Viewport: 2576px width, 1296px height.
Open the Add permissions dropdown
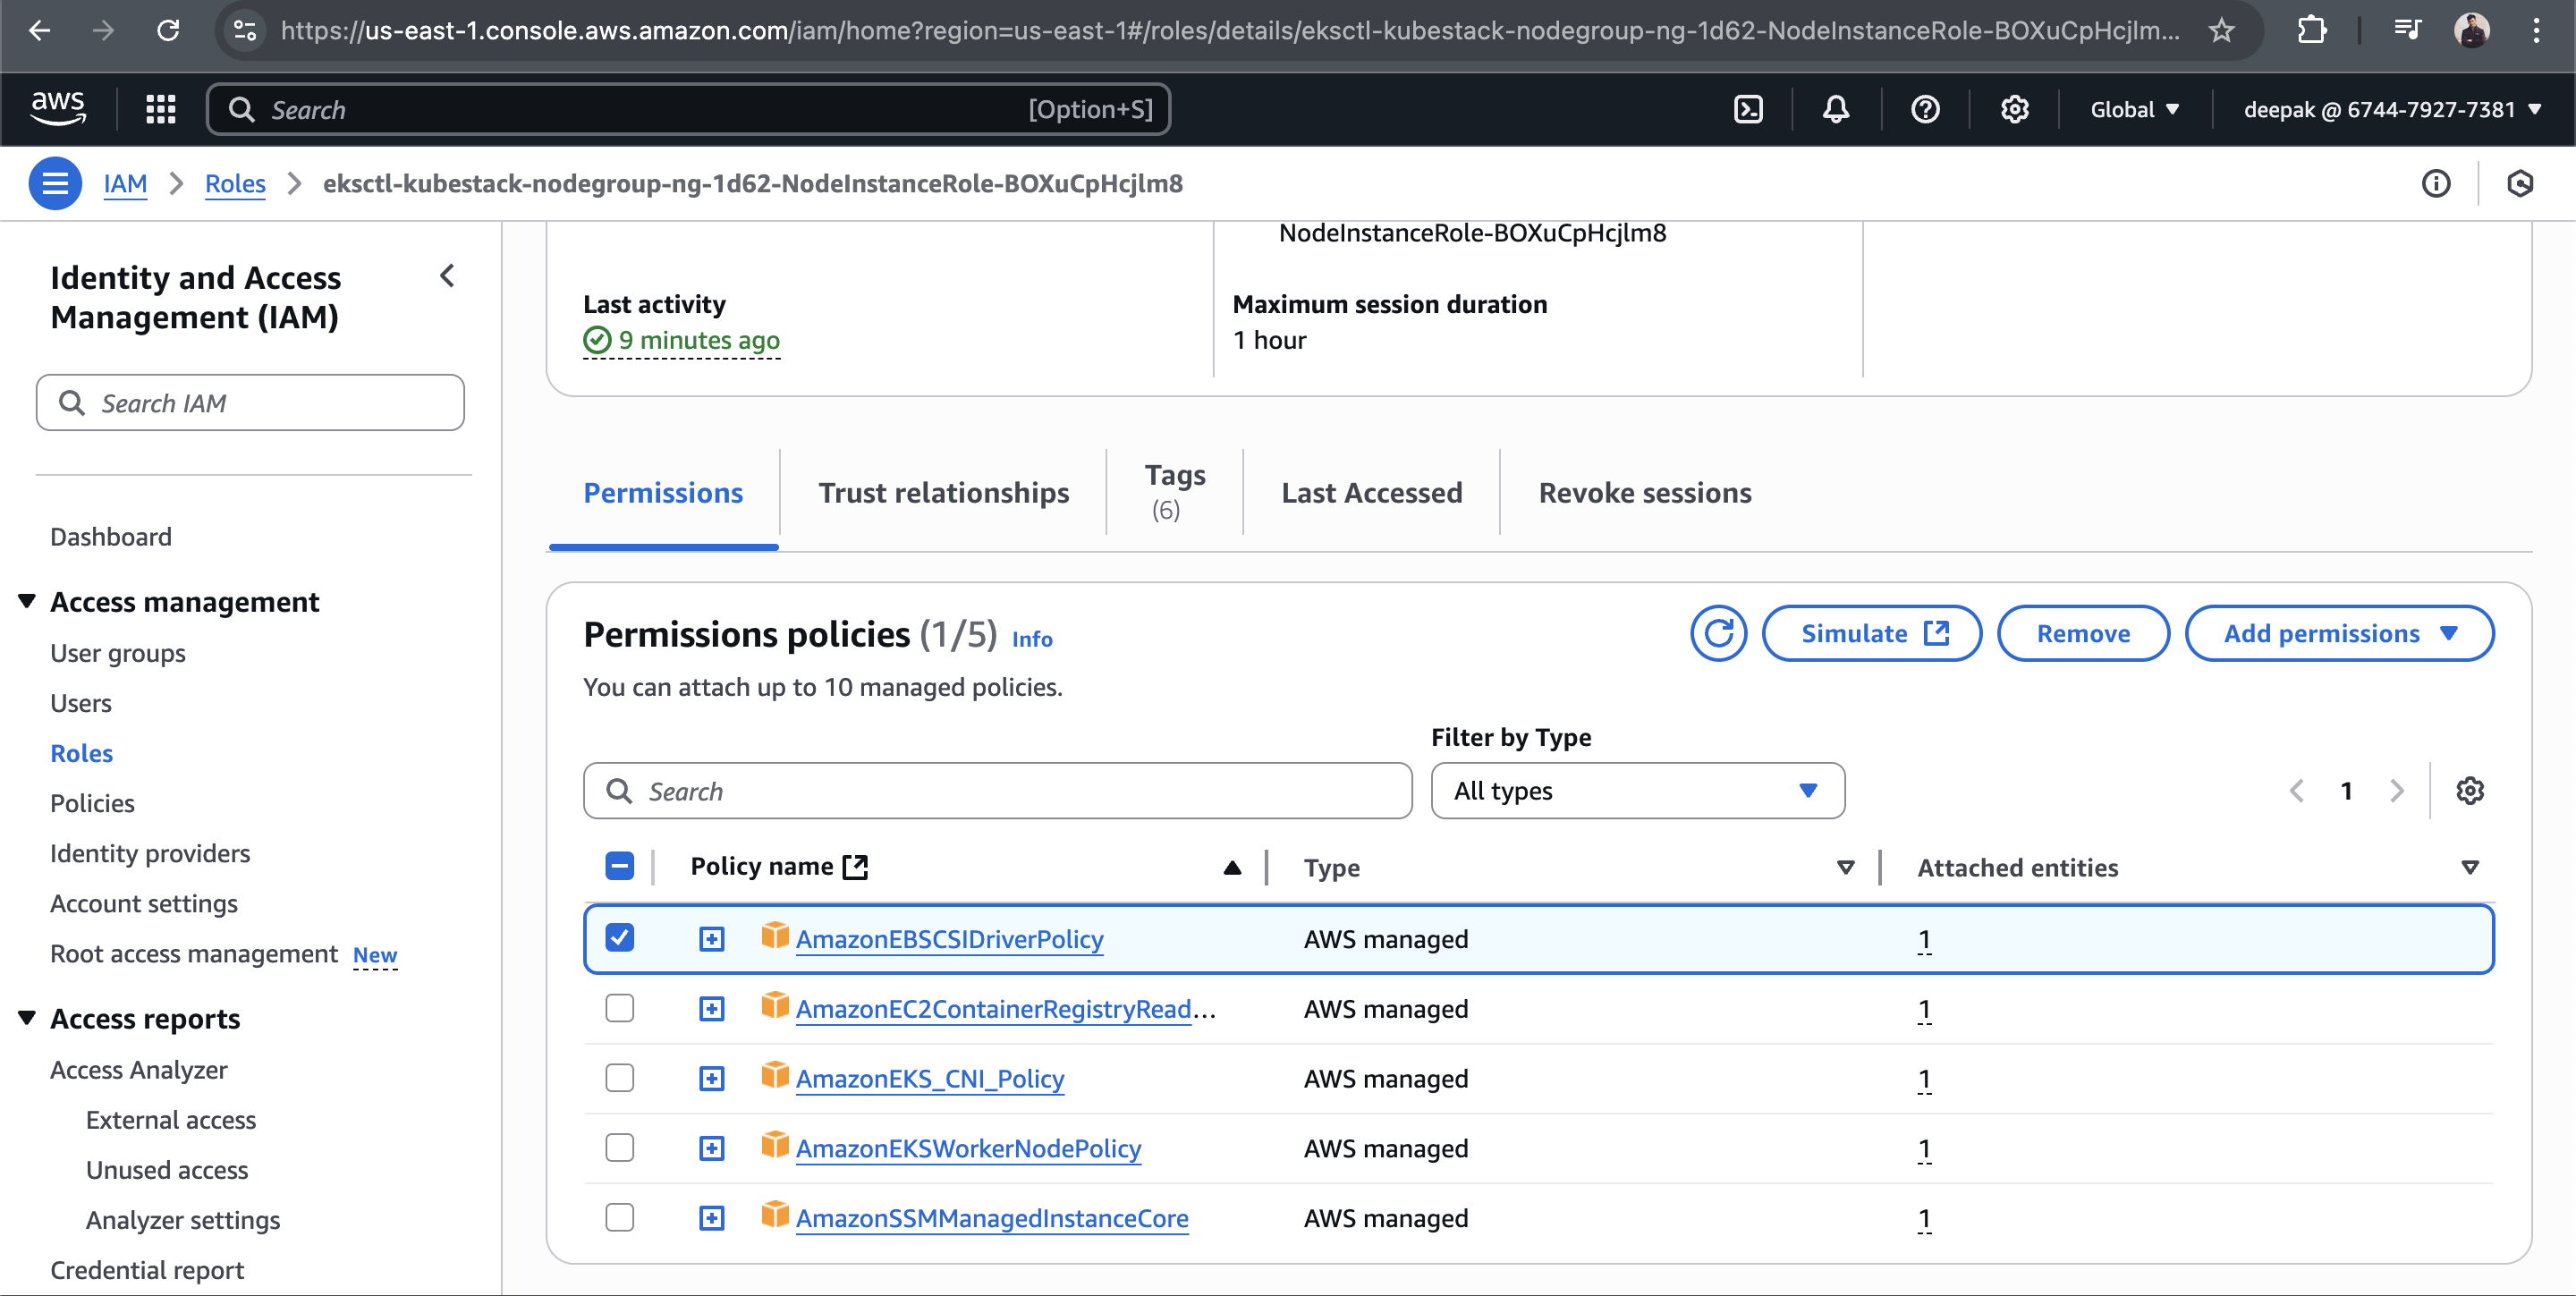[2338, 633]
